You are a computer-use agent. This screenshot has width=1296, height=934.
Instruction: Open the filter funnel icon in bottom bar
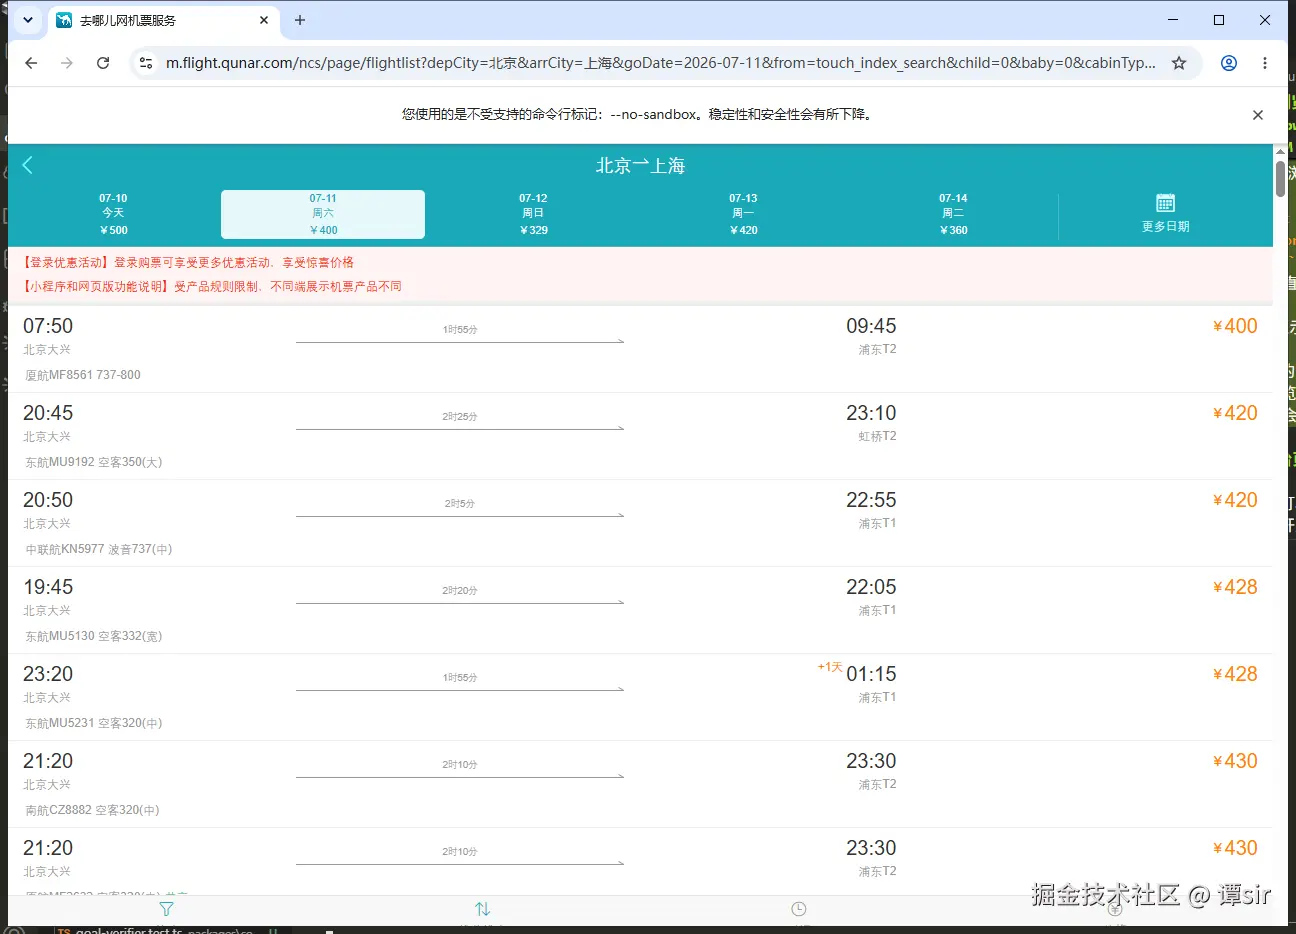click(x=167, y=909)
